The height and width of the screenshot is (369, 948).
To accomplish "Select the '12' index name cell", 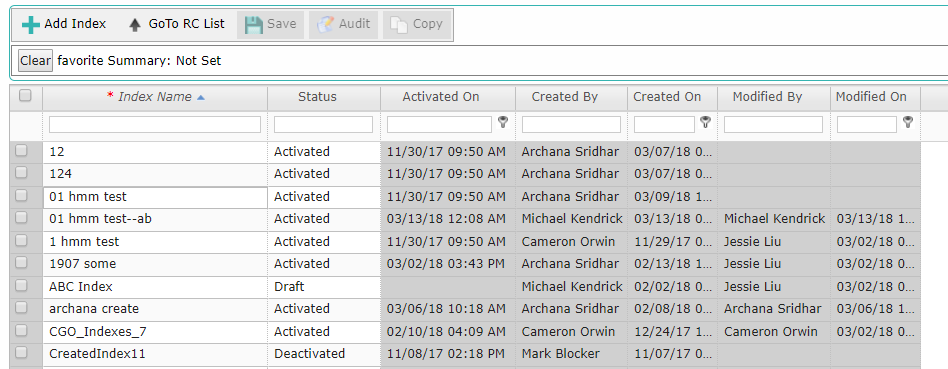I will pos(155,152).
